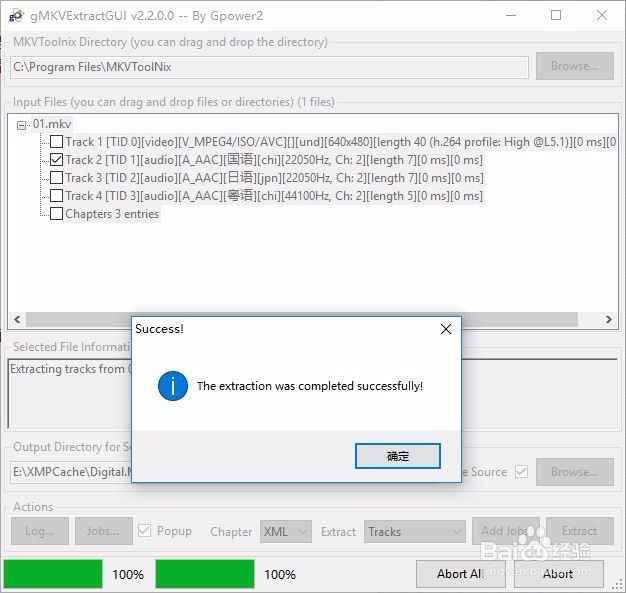Check the Track 1 video checkbox
The image size is (626, 593).
pyautogui.click(x=56, y=141)
